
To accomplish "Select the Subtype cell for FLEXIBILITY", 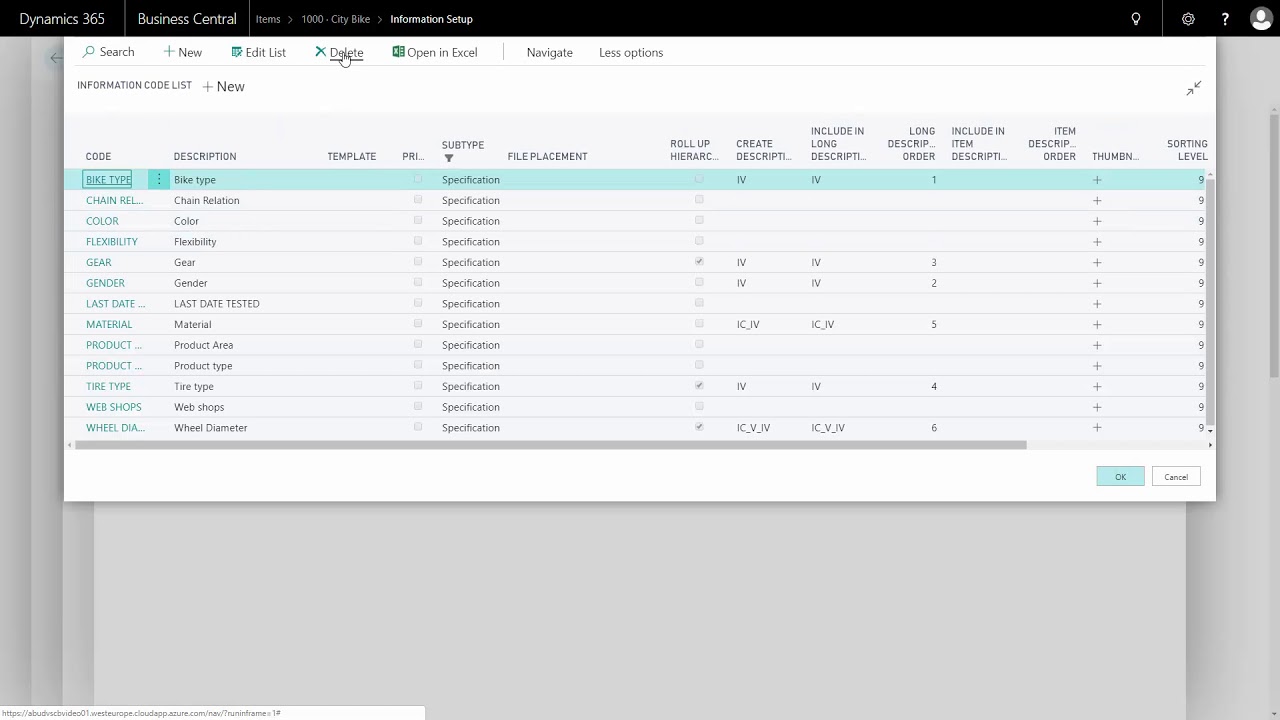I will point(471,242).
